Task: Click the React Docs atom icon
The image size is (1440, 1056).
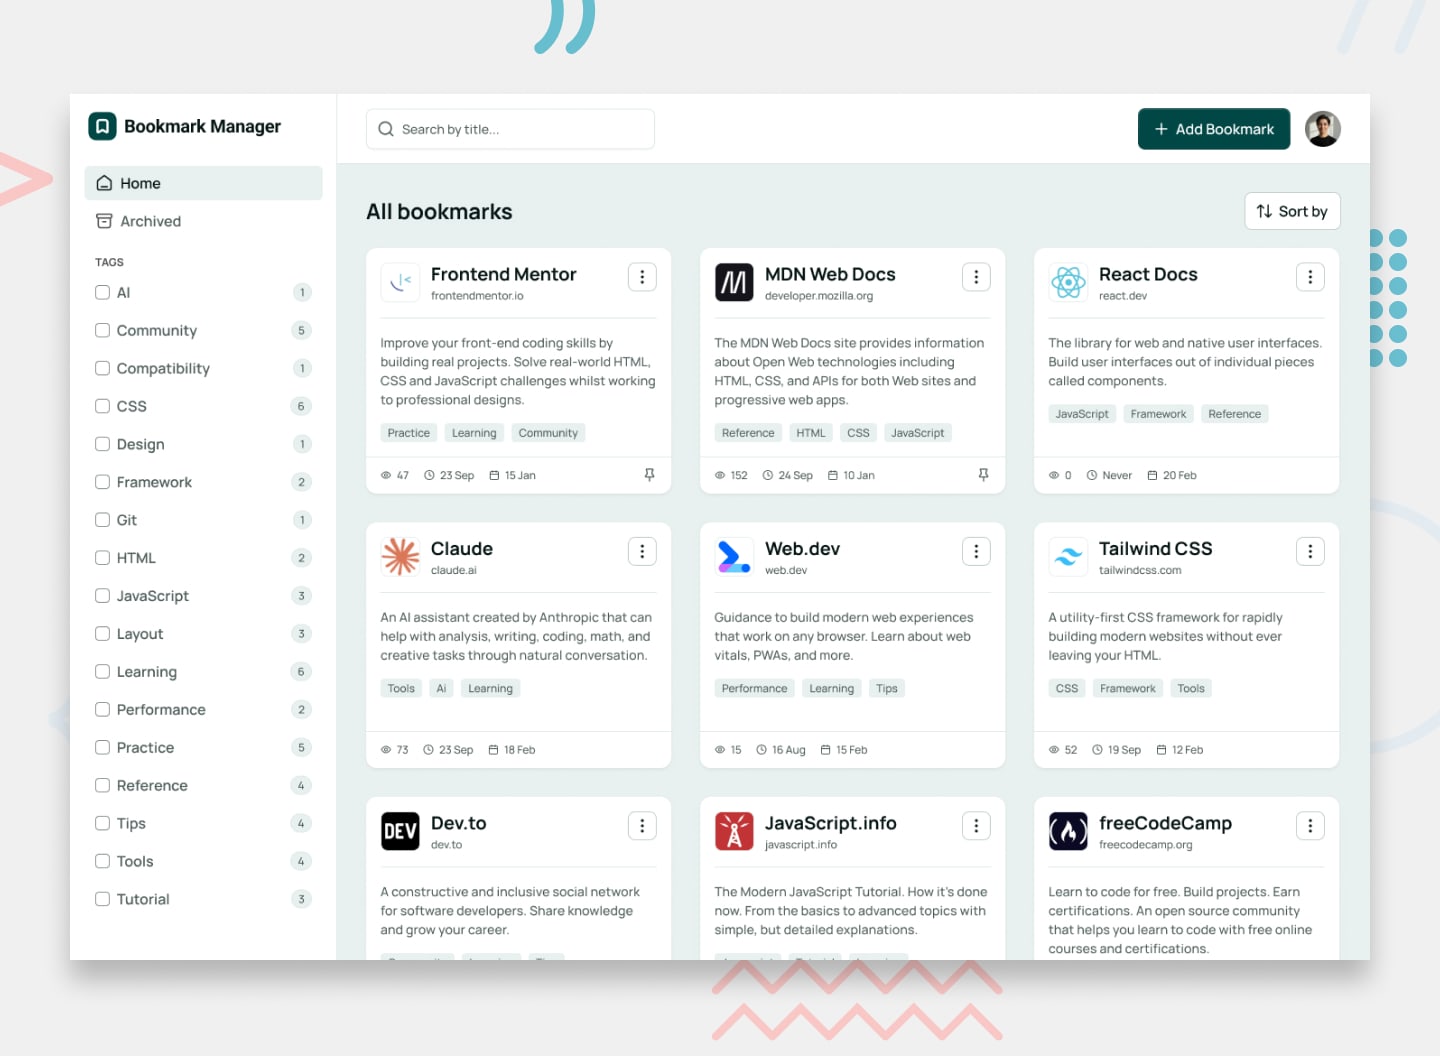Action: 1068,282
